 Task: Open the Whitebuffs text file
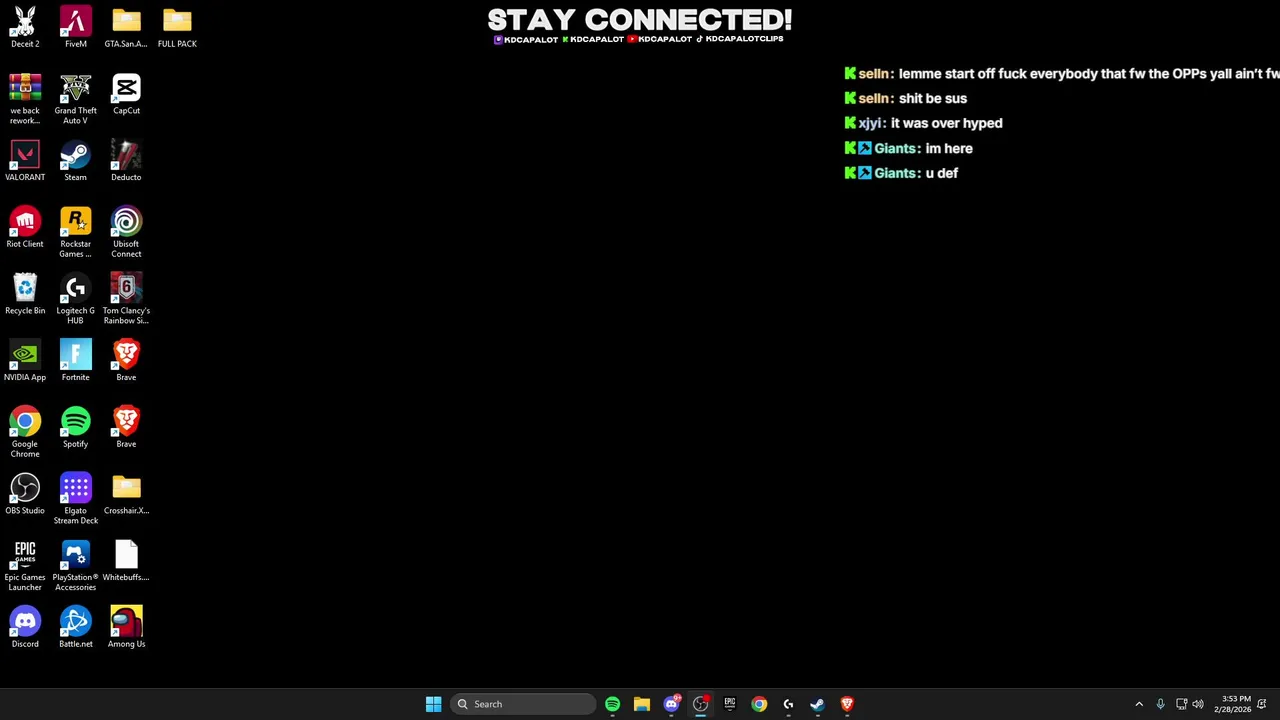tap(126, 560)
